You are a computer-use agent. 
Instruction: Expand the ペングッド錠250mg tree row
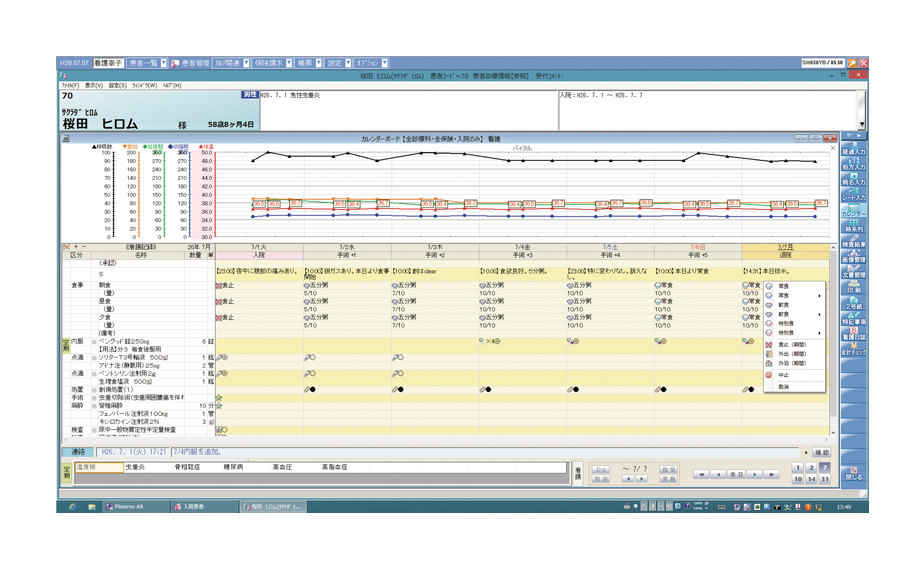[94, 340]
